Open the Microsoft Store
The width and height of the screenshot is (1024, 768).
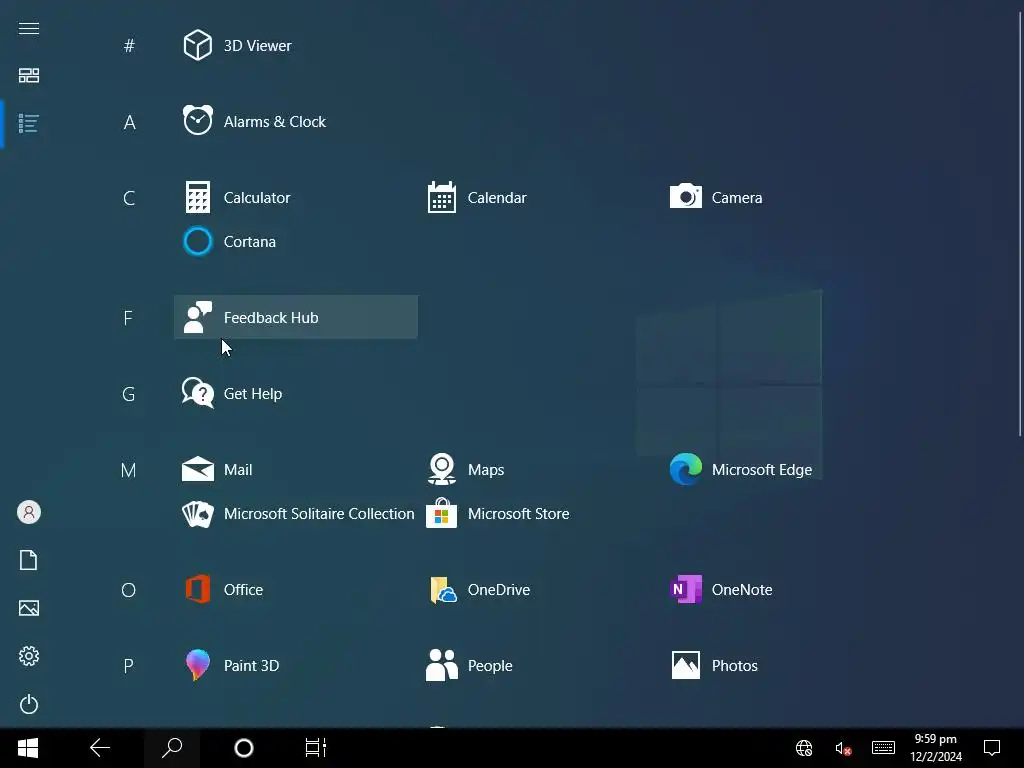[540, 514]
